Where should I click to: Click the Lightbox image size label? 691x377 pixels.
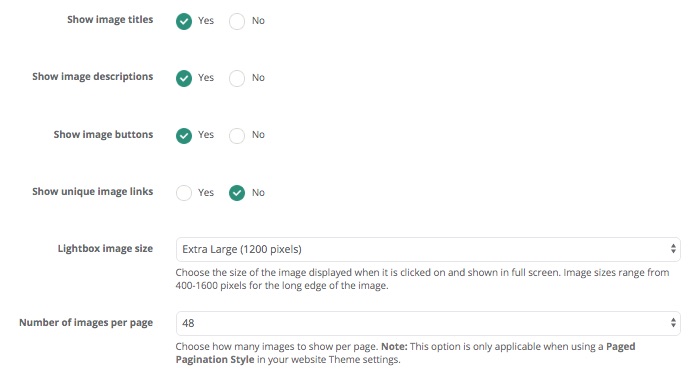coord(105,249)
